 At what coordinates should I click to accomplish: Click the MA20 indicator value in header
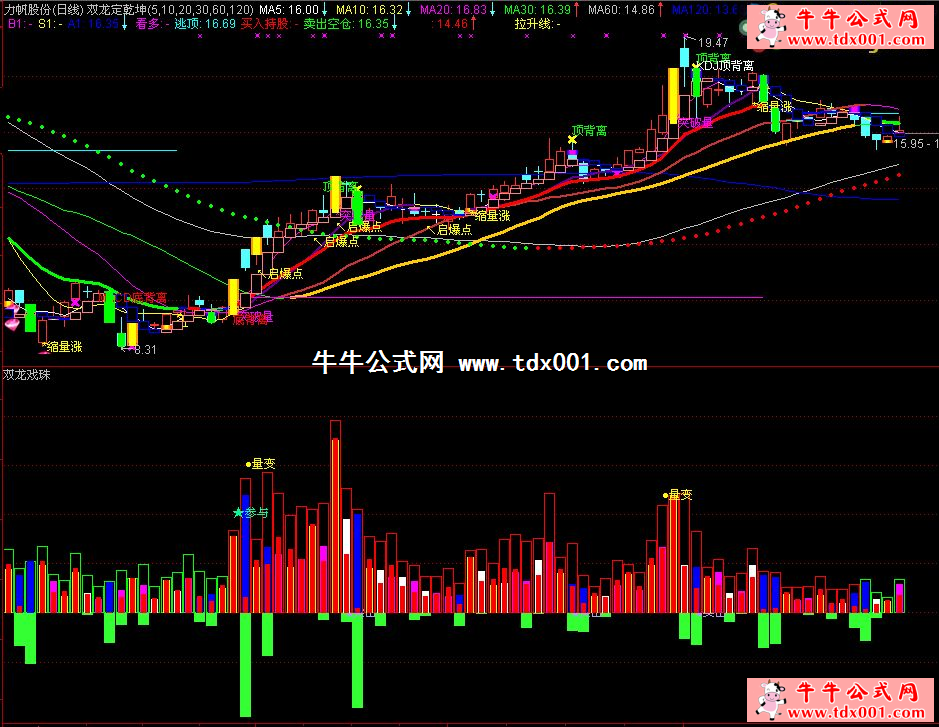click(453, 9)
